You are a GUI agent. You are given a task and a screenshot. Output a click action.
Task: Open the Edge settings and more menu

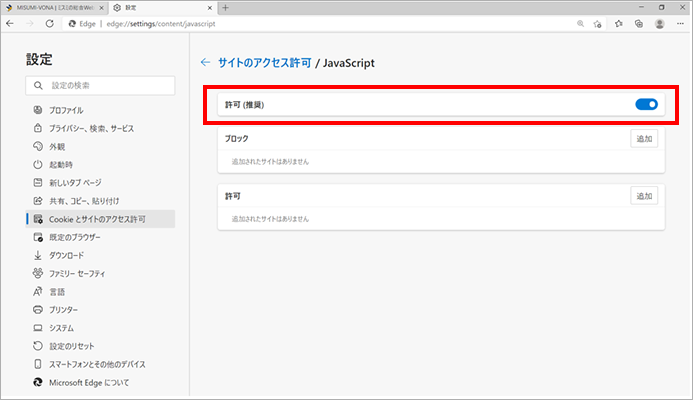680,24
